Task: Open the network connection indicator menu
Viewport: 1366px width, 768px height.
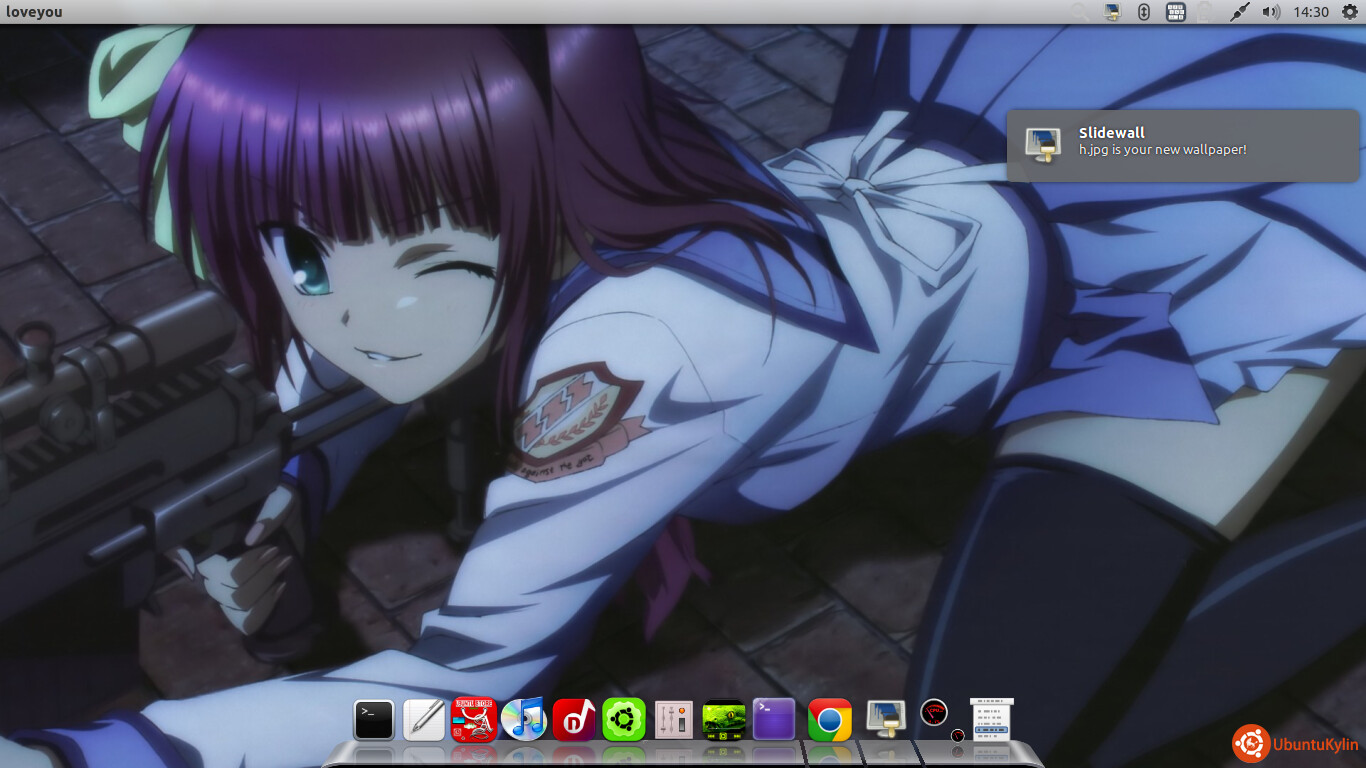Action: click(1239, 12)
